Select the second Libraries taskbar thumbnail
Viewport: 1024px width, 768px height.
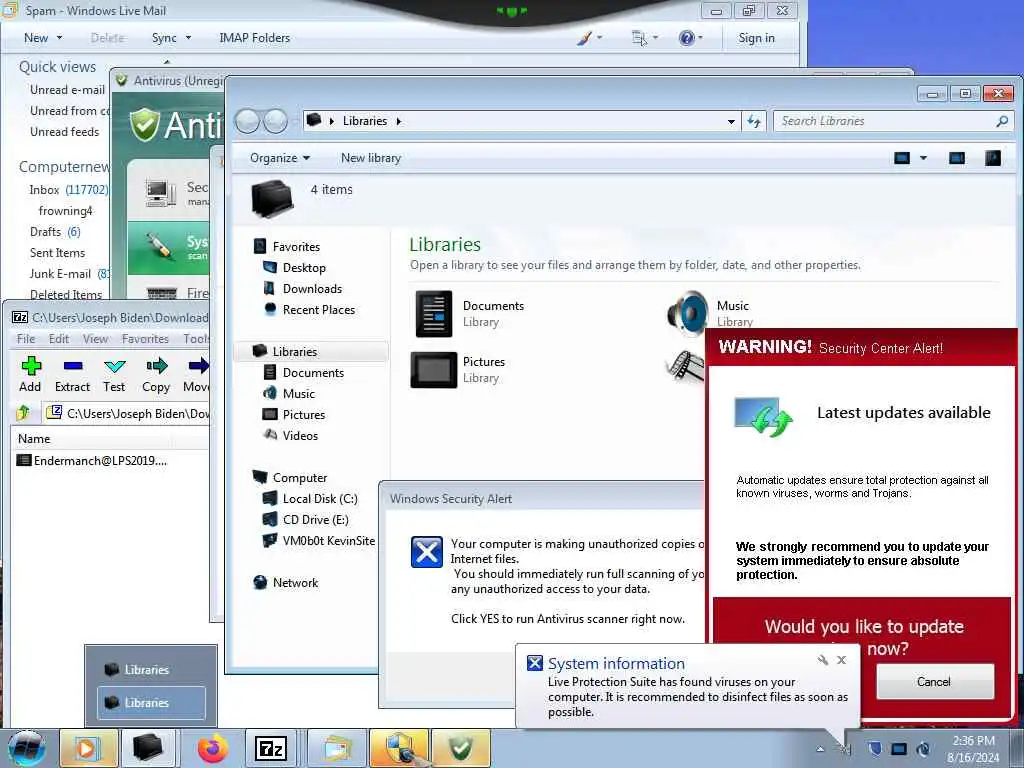point(152,703)
